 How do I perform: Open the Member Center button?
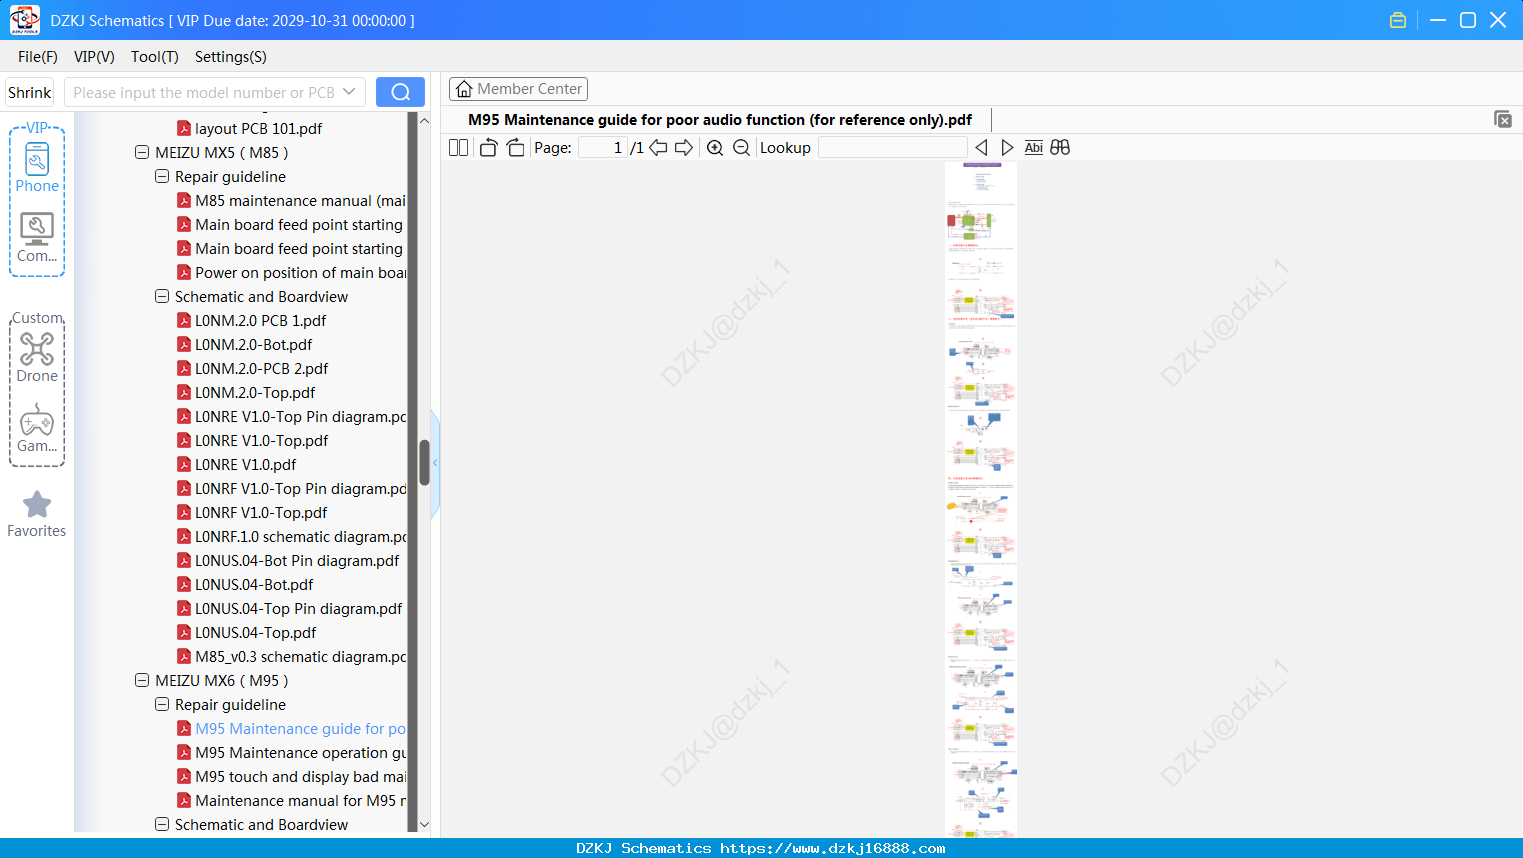(x=518, y=89)
